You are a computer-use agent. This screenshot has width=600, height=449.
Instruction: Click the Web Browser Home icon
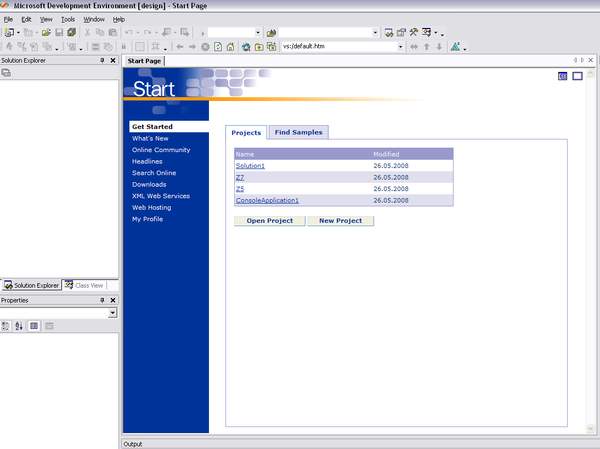tap(231, 46)
